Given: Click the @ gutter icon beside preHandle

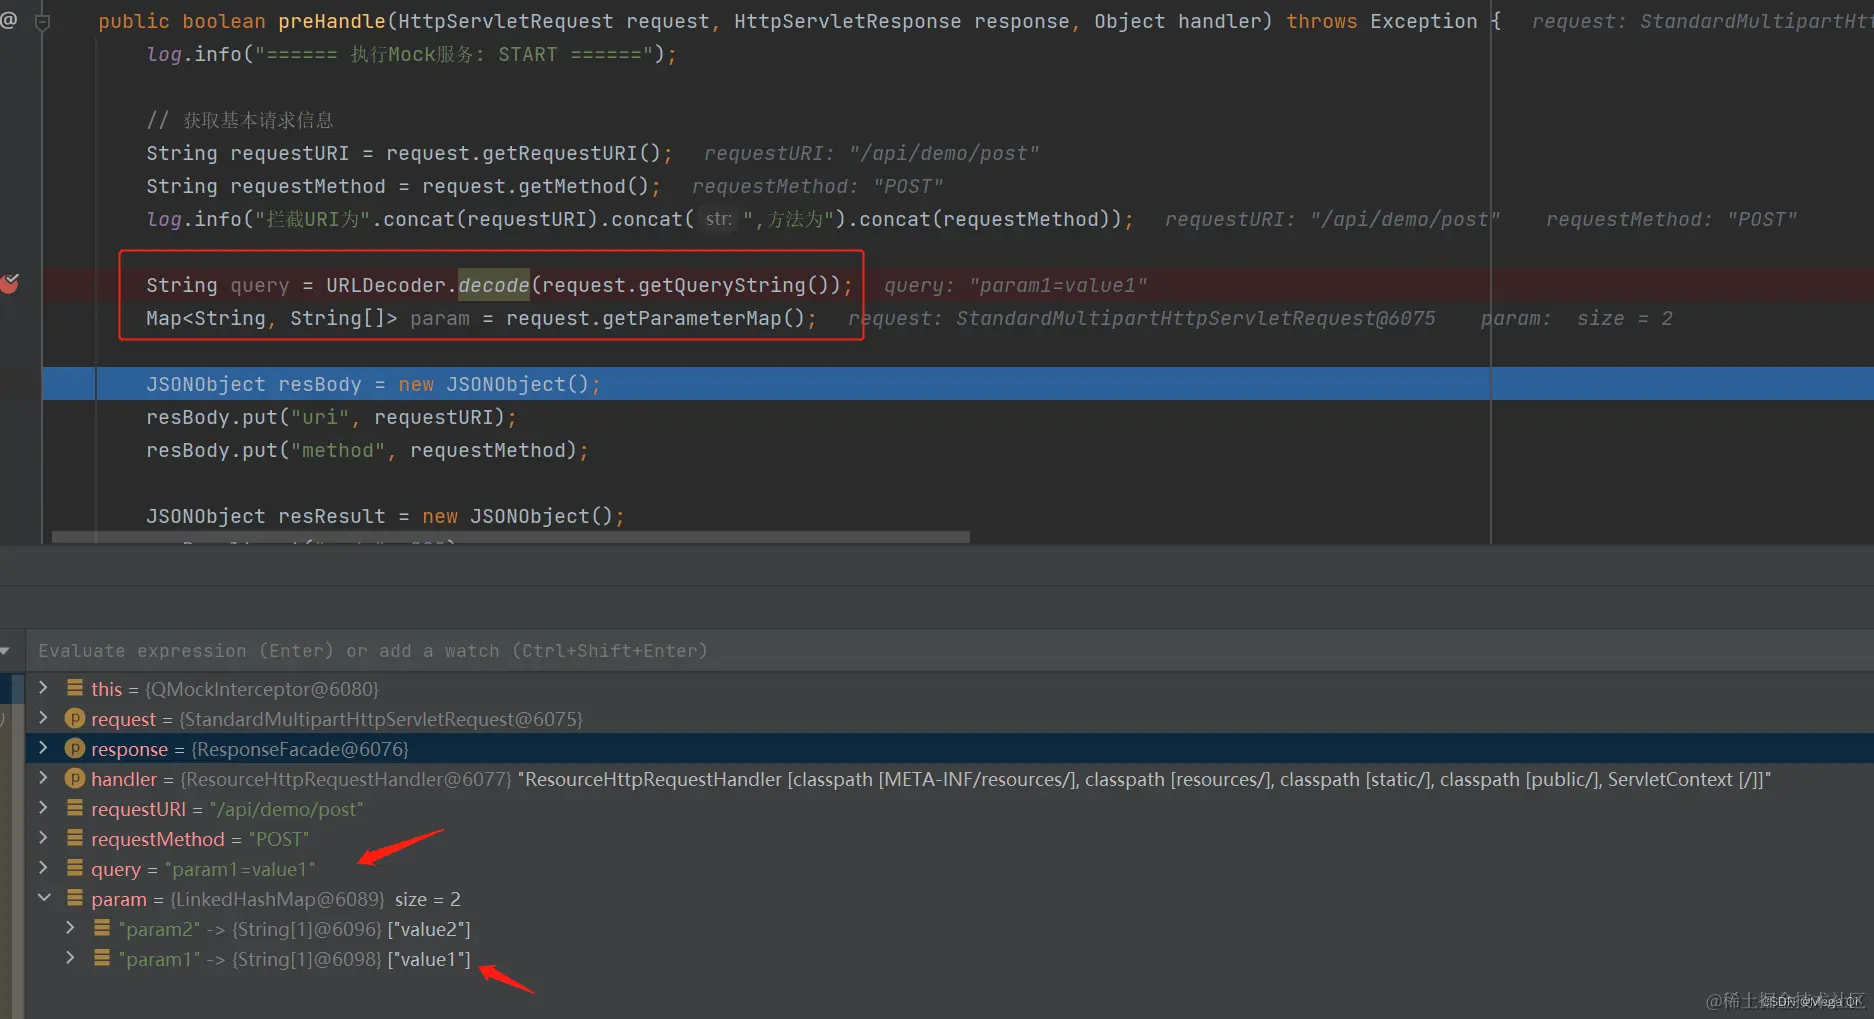Looking at the screenshot, I should pos(9,20).
